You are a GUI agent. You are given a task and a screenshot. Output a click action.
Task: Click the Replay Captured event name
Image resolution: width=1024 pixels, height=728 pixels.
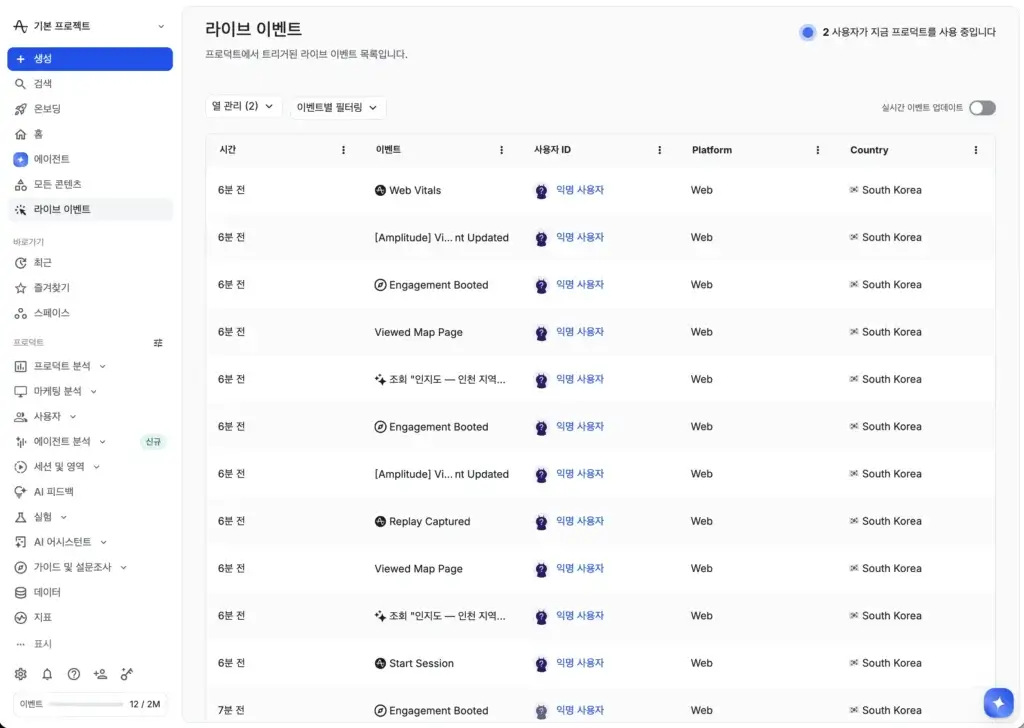(429, 521)
